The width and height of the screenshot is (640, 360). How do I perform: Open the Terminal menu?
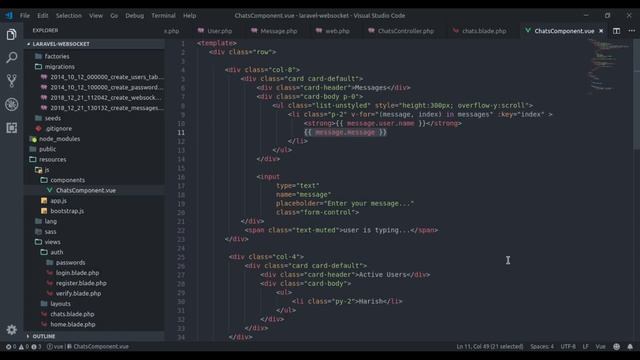click(163, 16)
